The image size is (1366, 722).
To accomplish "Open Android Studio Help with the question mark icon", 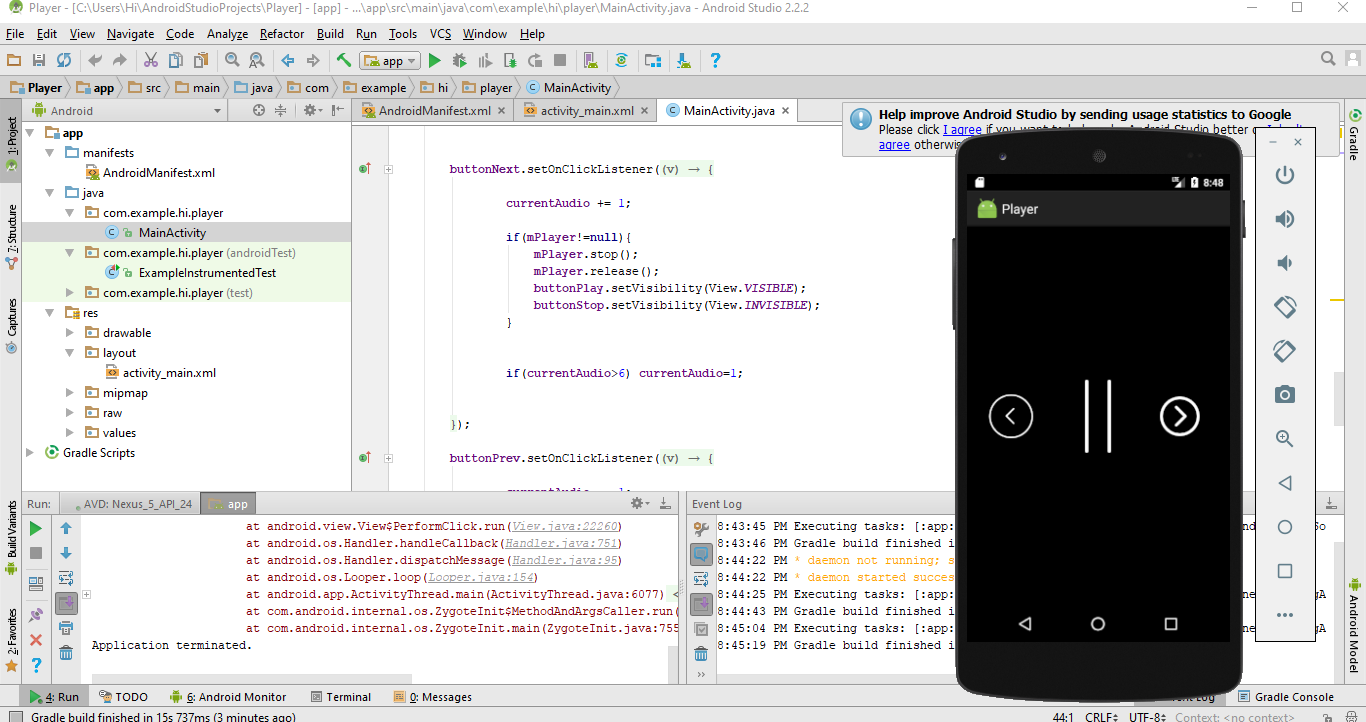I will click(x=716, y=60).
